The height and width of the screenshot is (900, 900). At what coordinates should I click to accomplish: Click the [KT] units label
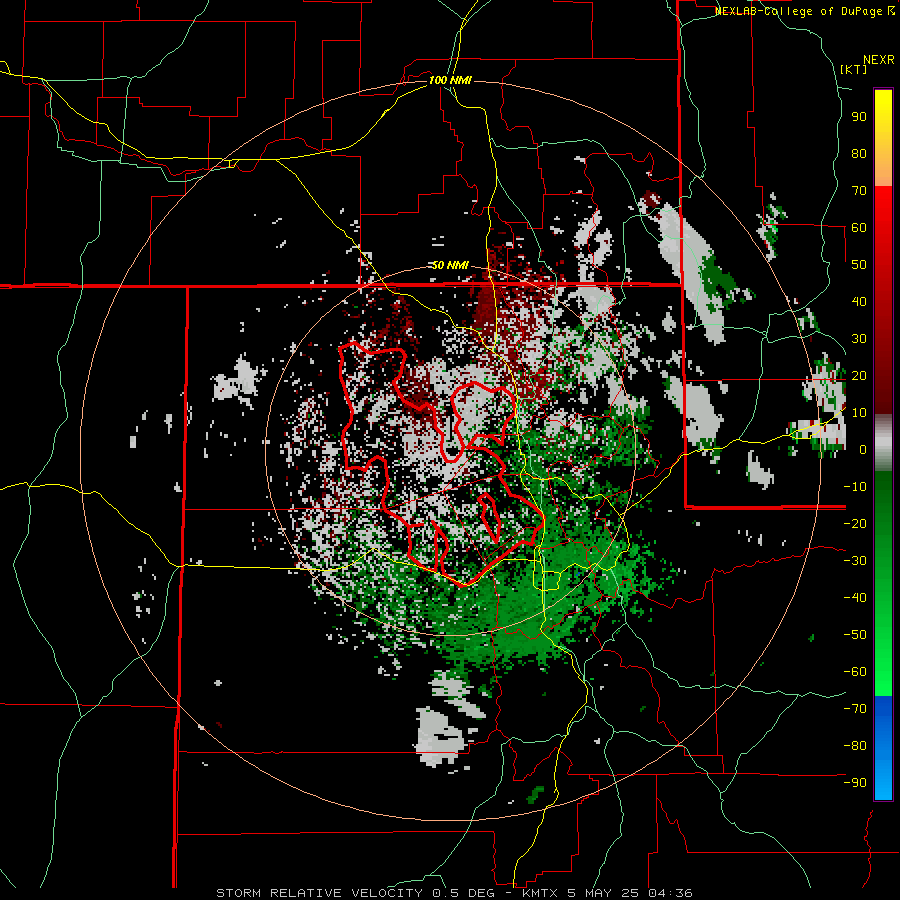point(854,69)
